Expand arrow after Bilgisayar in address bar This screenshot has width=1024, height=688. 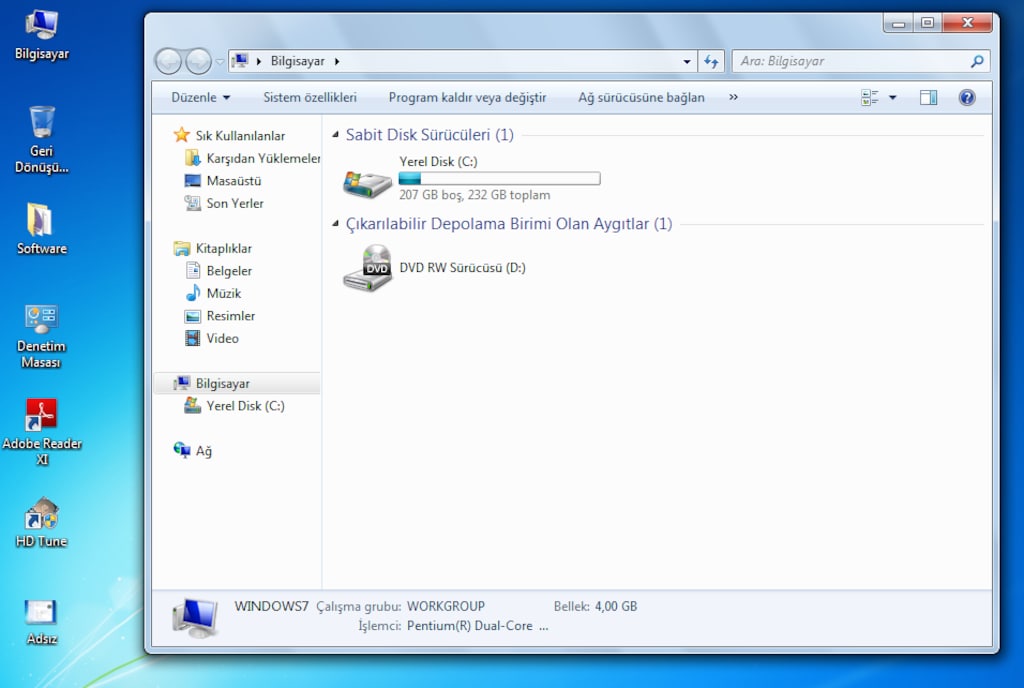pos(337,61)
